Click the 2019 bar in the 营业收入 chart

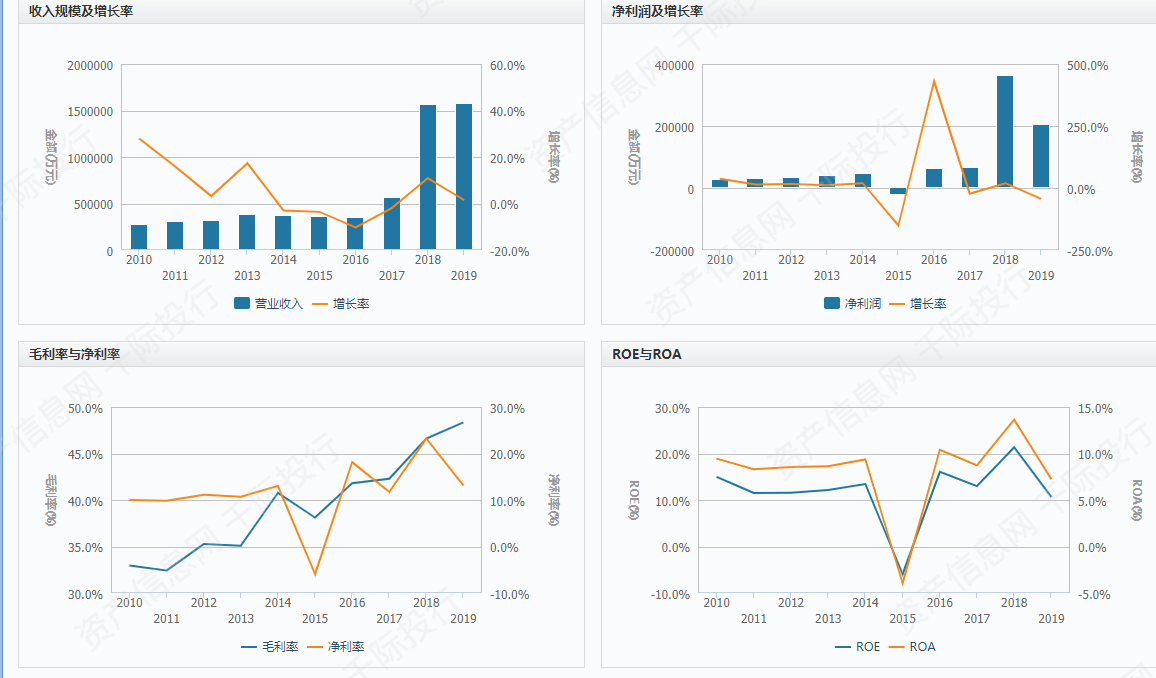[x=464, y=177]
